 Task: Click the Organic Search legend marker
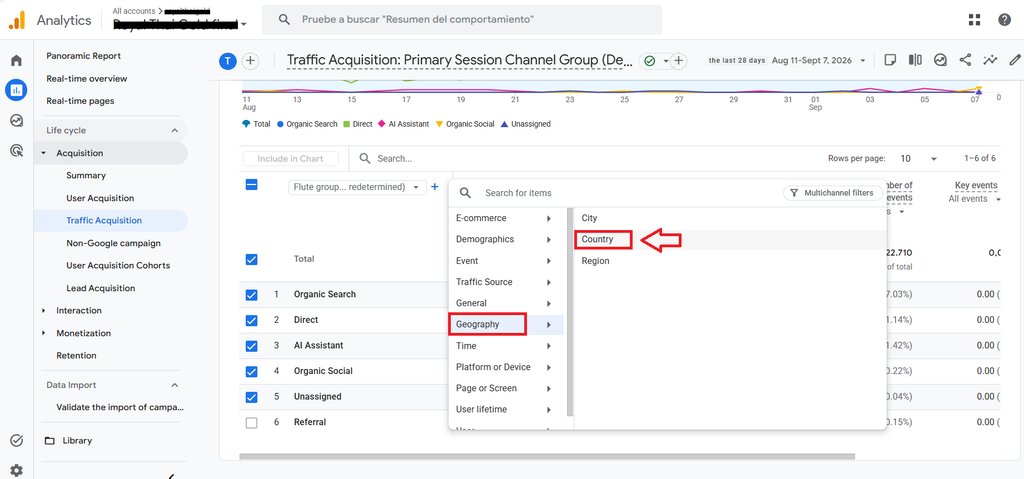pyautogui.click(x=281, y=124)
